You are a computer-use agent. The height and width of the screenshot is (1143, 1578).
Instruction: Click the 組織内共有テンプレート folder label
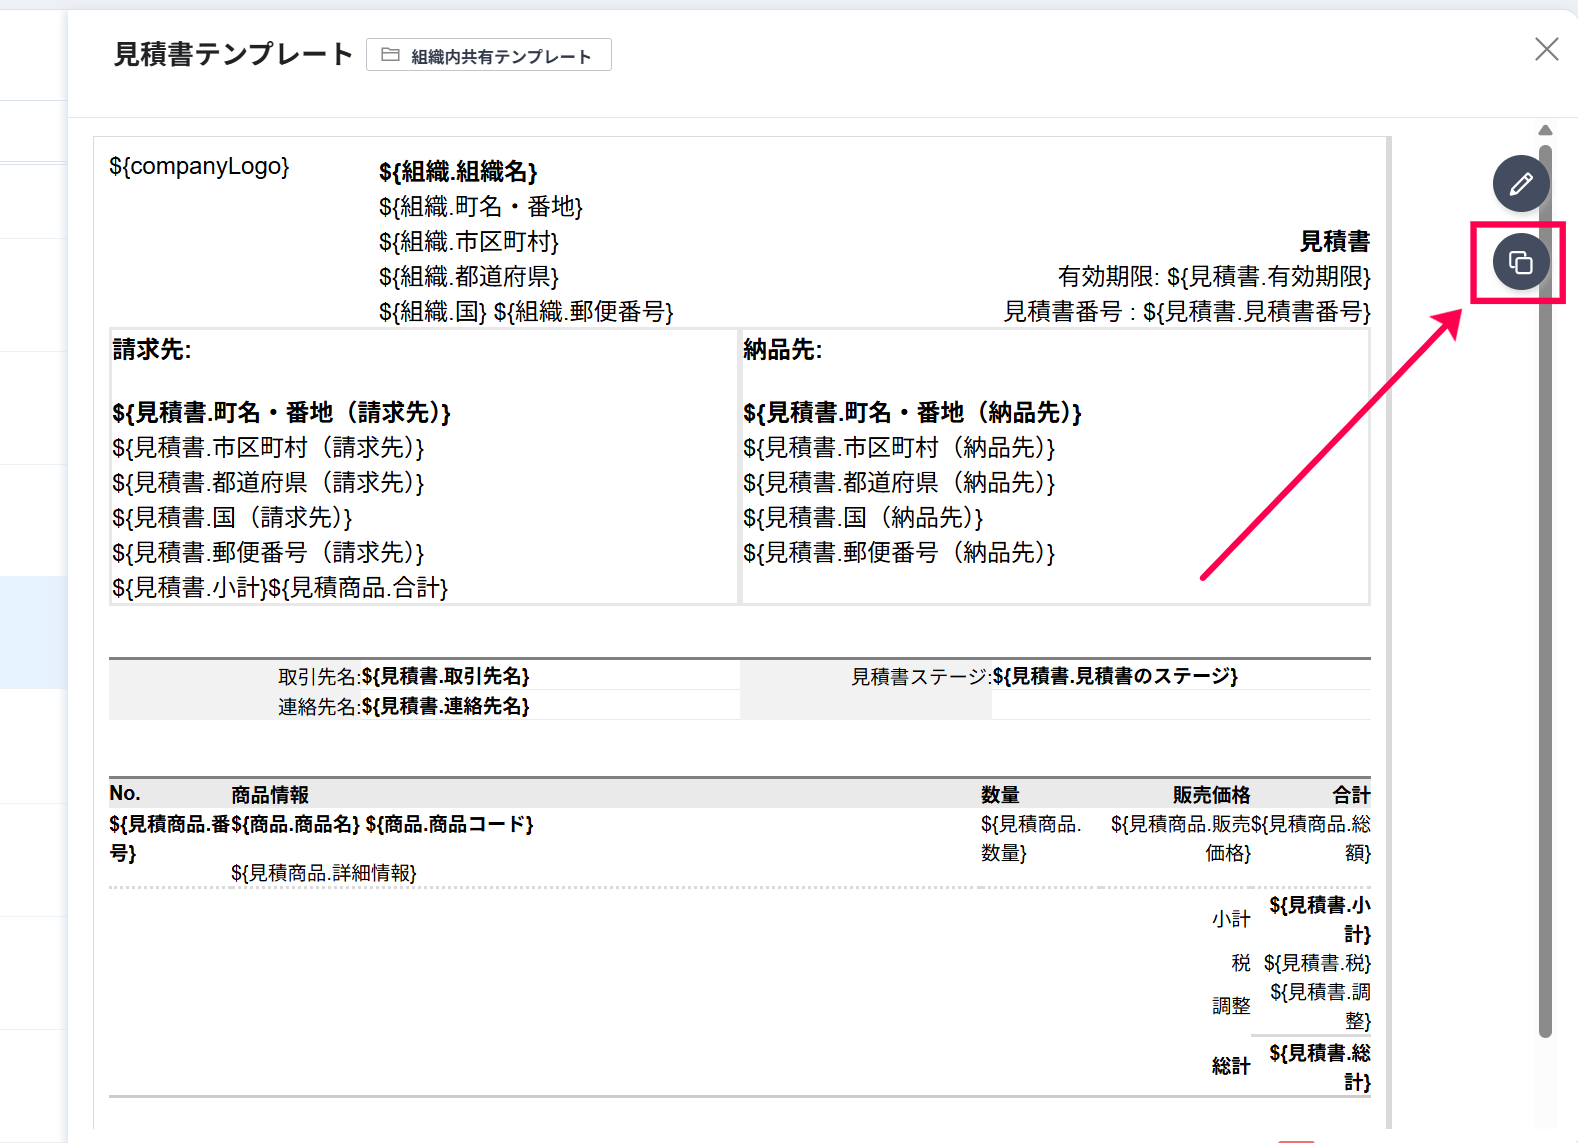pyautogui.click(x=501, y=57)
